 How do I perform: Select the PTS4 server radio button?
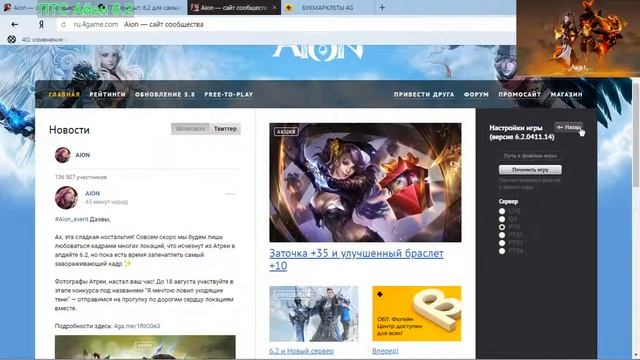pos(502,251)
